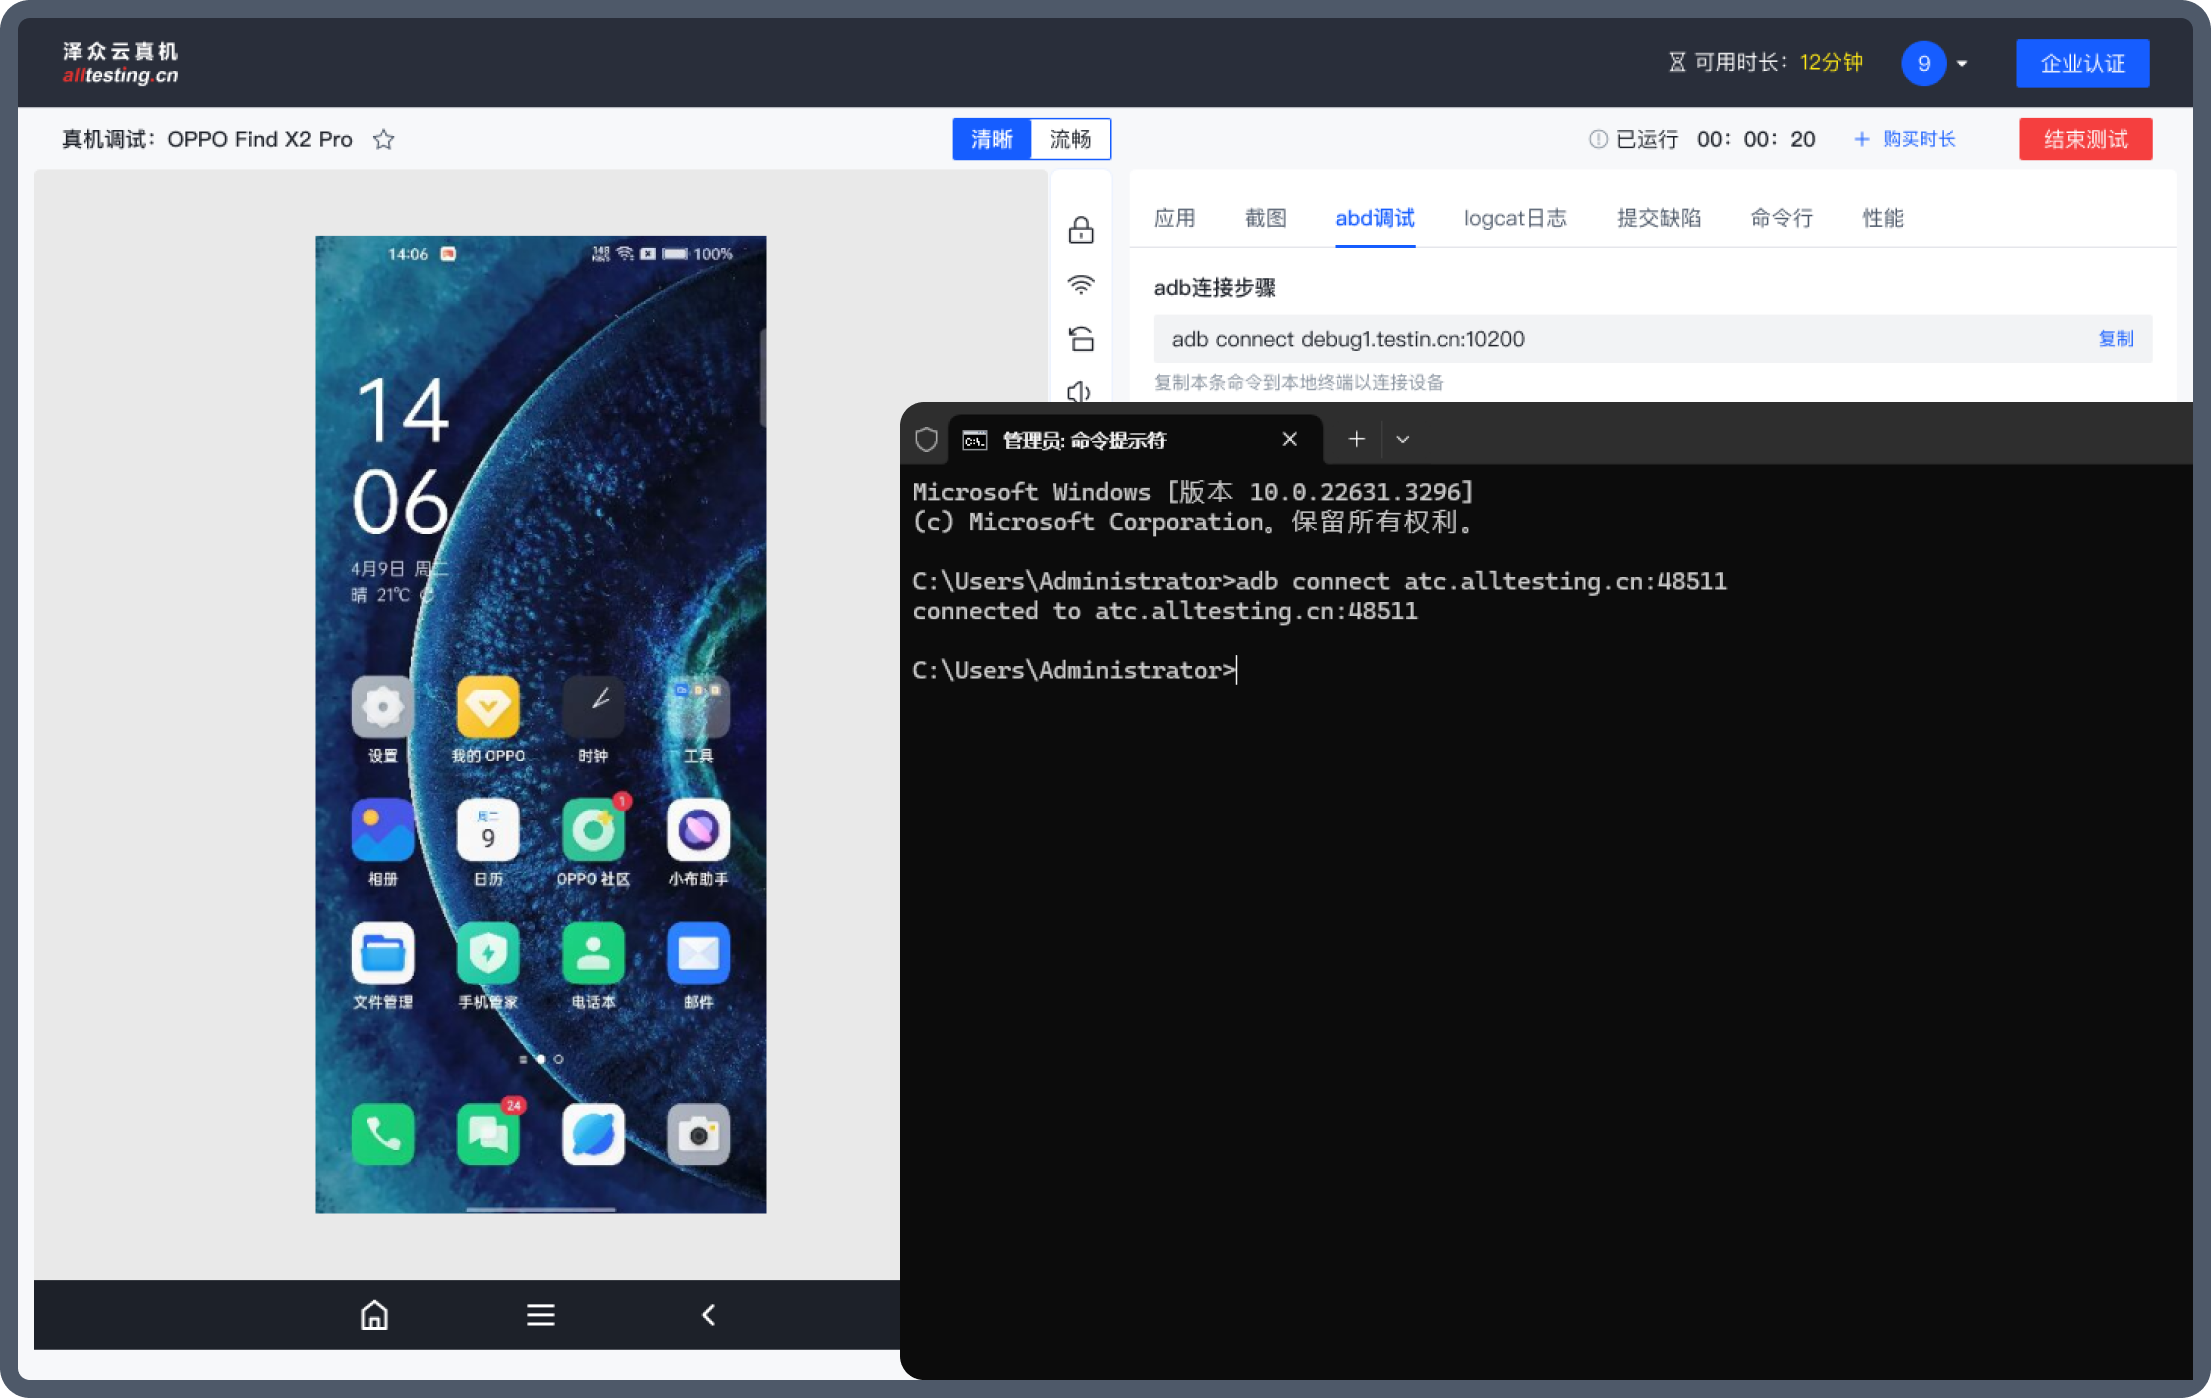Switch video quality to 清晰
The image size is (2211, 1398).
991,139
